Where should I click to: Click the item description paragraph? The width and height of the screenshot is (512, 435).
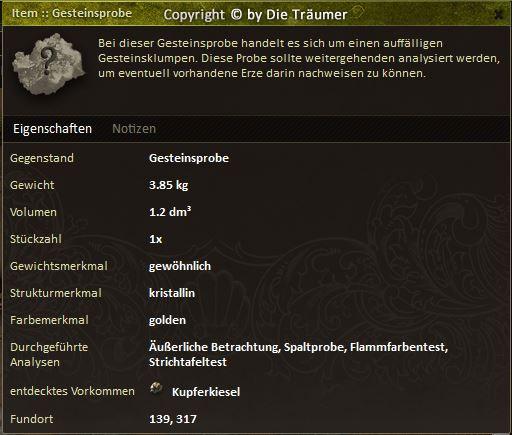coord(299,58)
